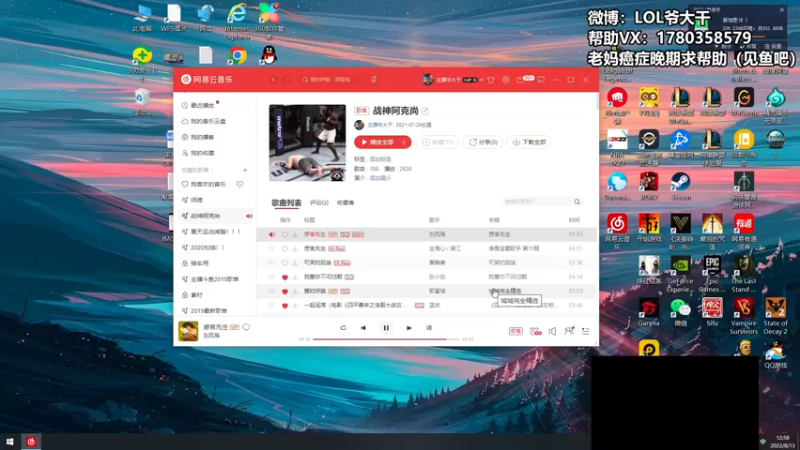Click the edit icon beside playlist title 战神阿克尚
Viewport: 800px width, 450px height.
425,111
